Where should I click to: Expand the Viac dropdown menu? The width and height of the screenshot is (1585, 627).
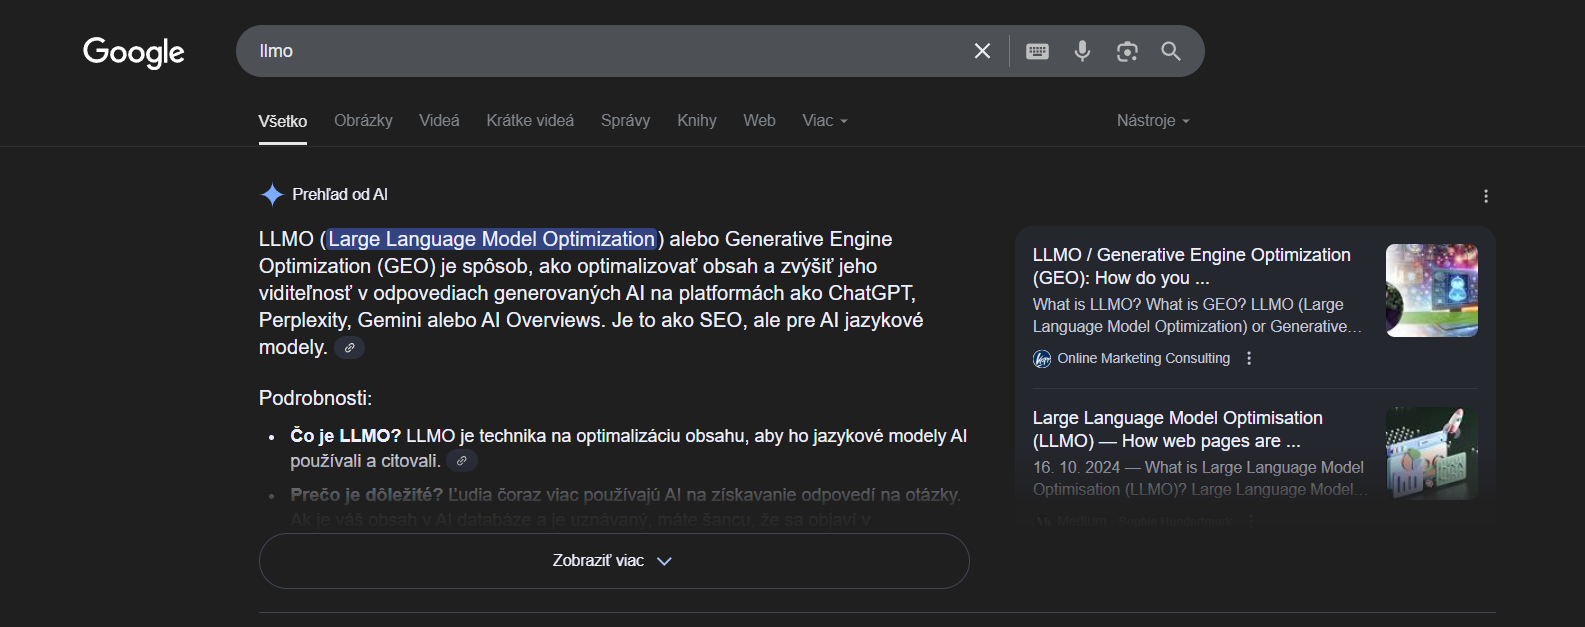pos(825,120)
